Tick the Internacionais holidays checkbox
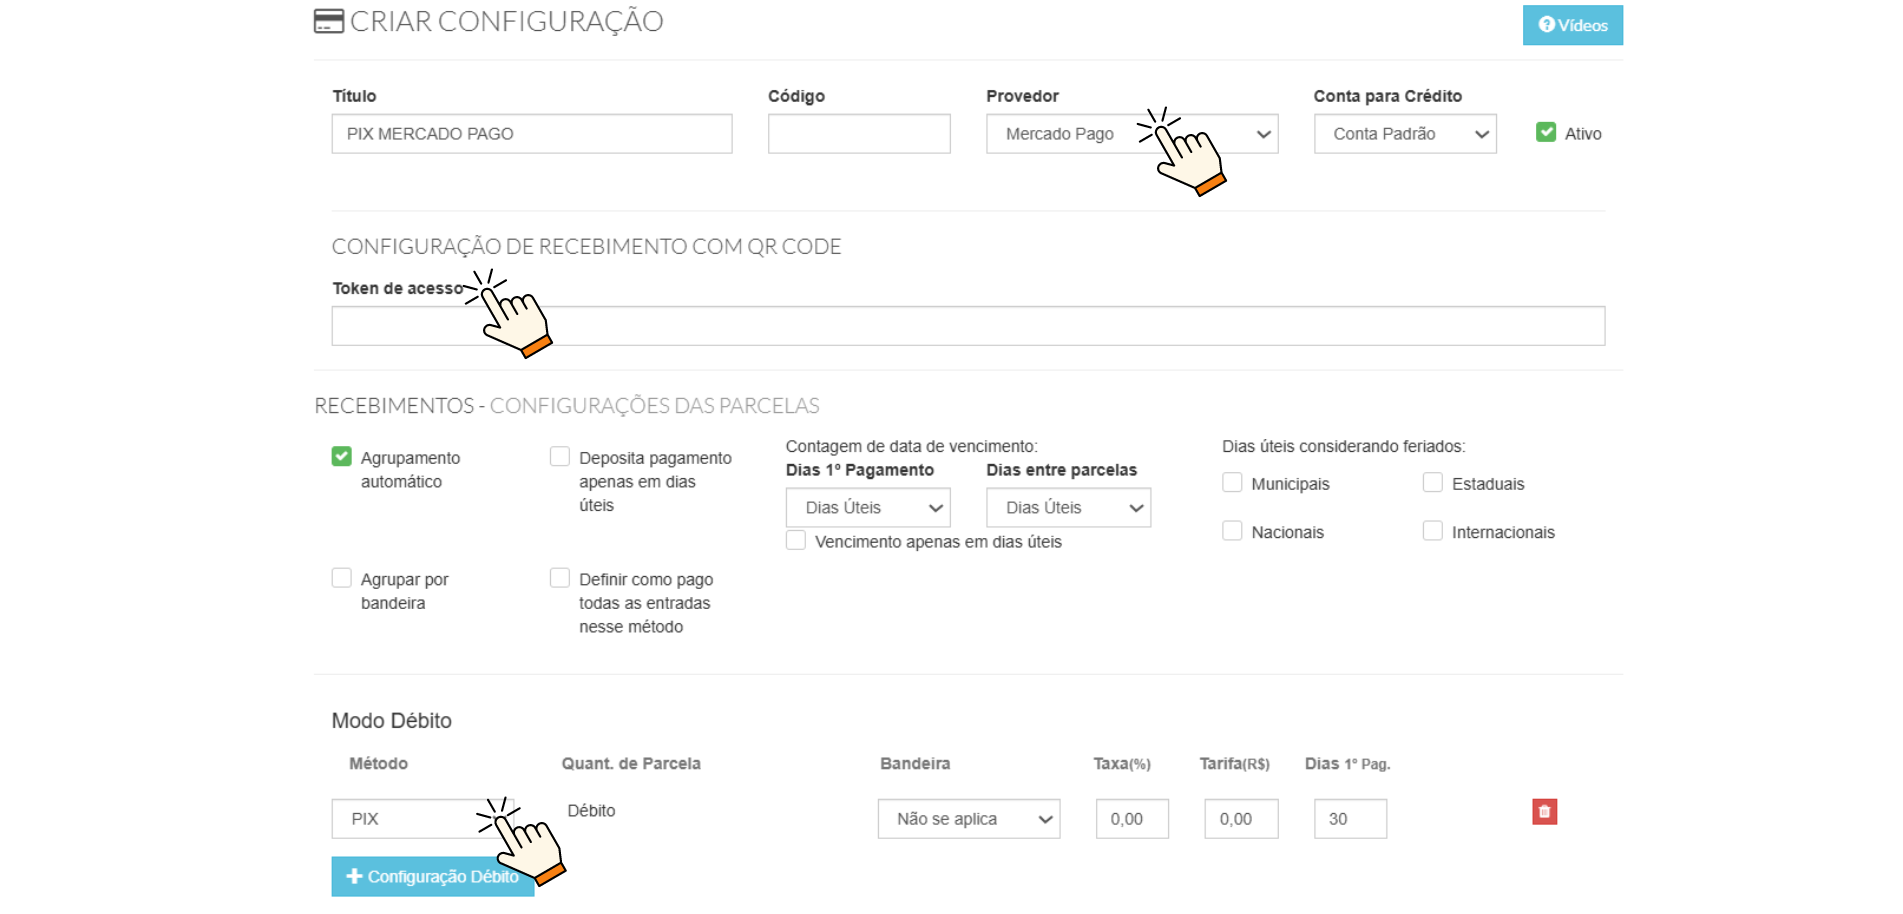This screenshot has width=1903, height=914. (1433, 531)
